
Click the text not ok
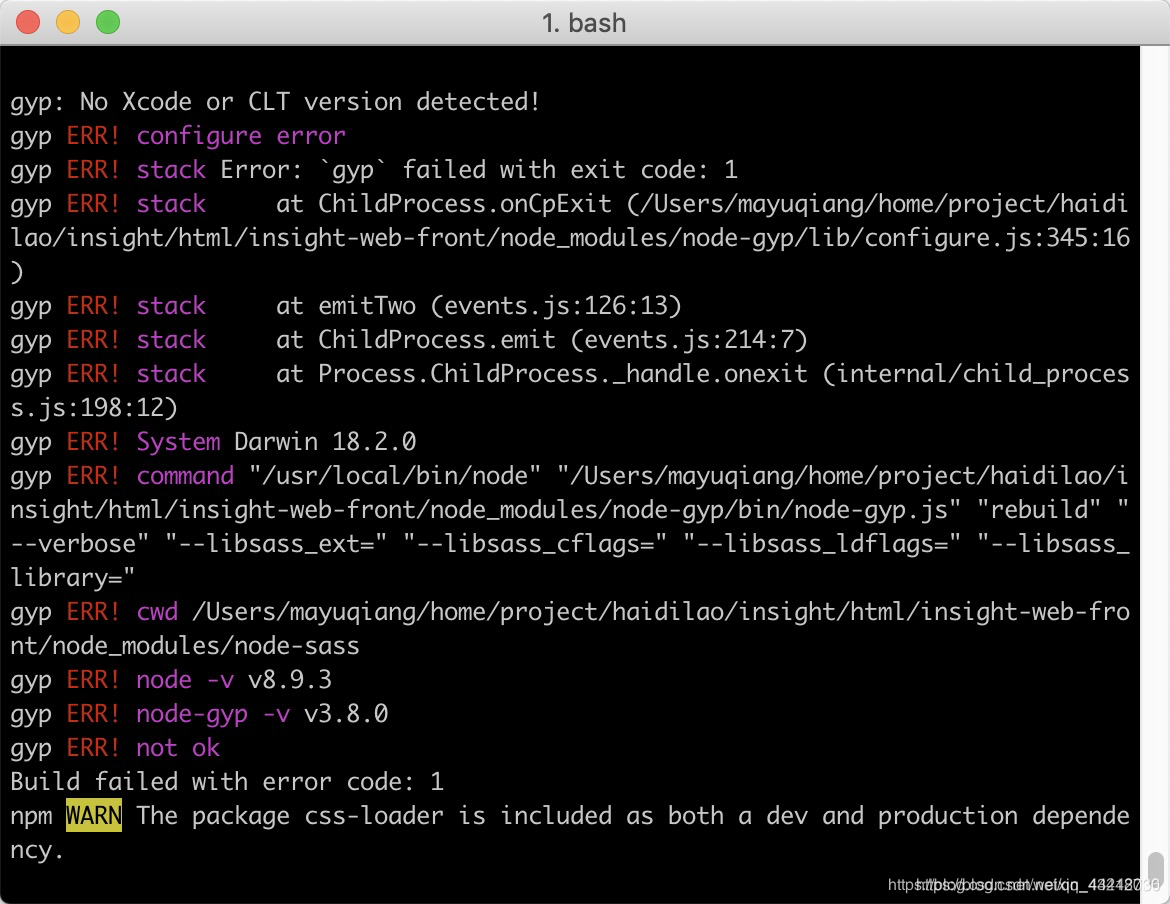[179, 747]
